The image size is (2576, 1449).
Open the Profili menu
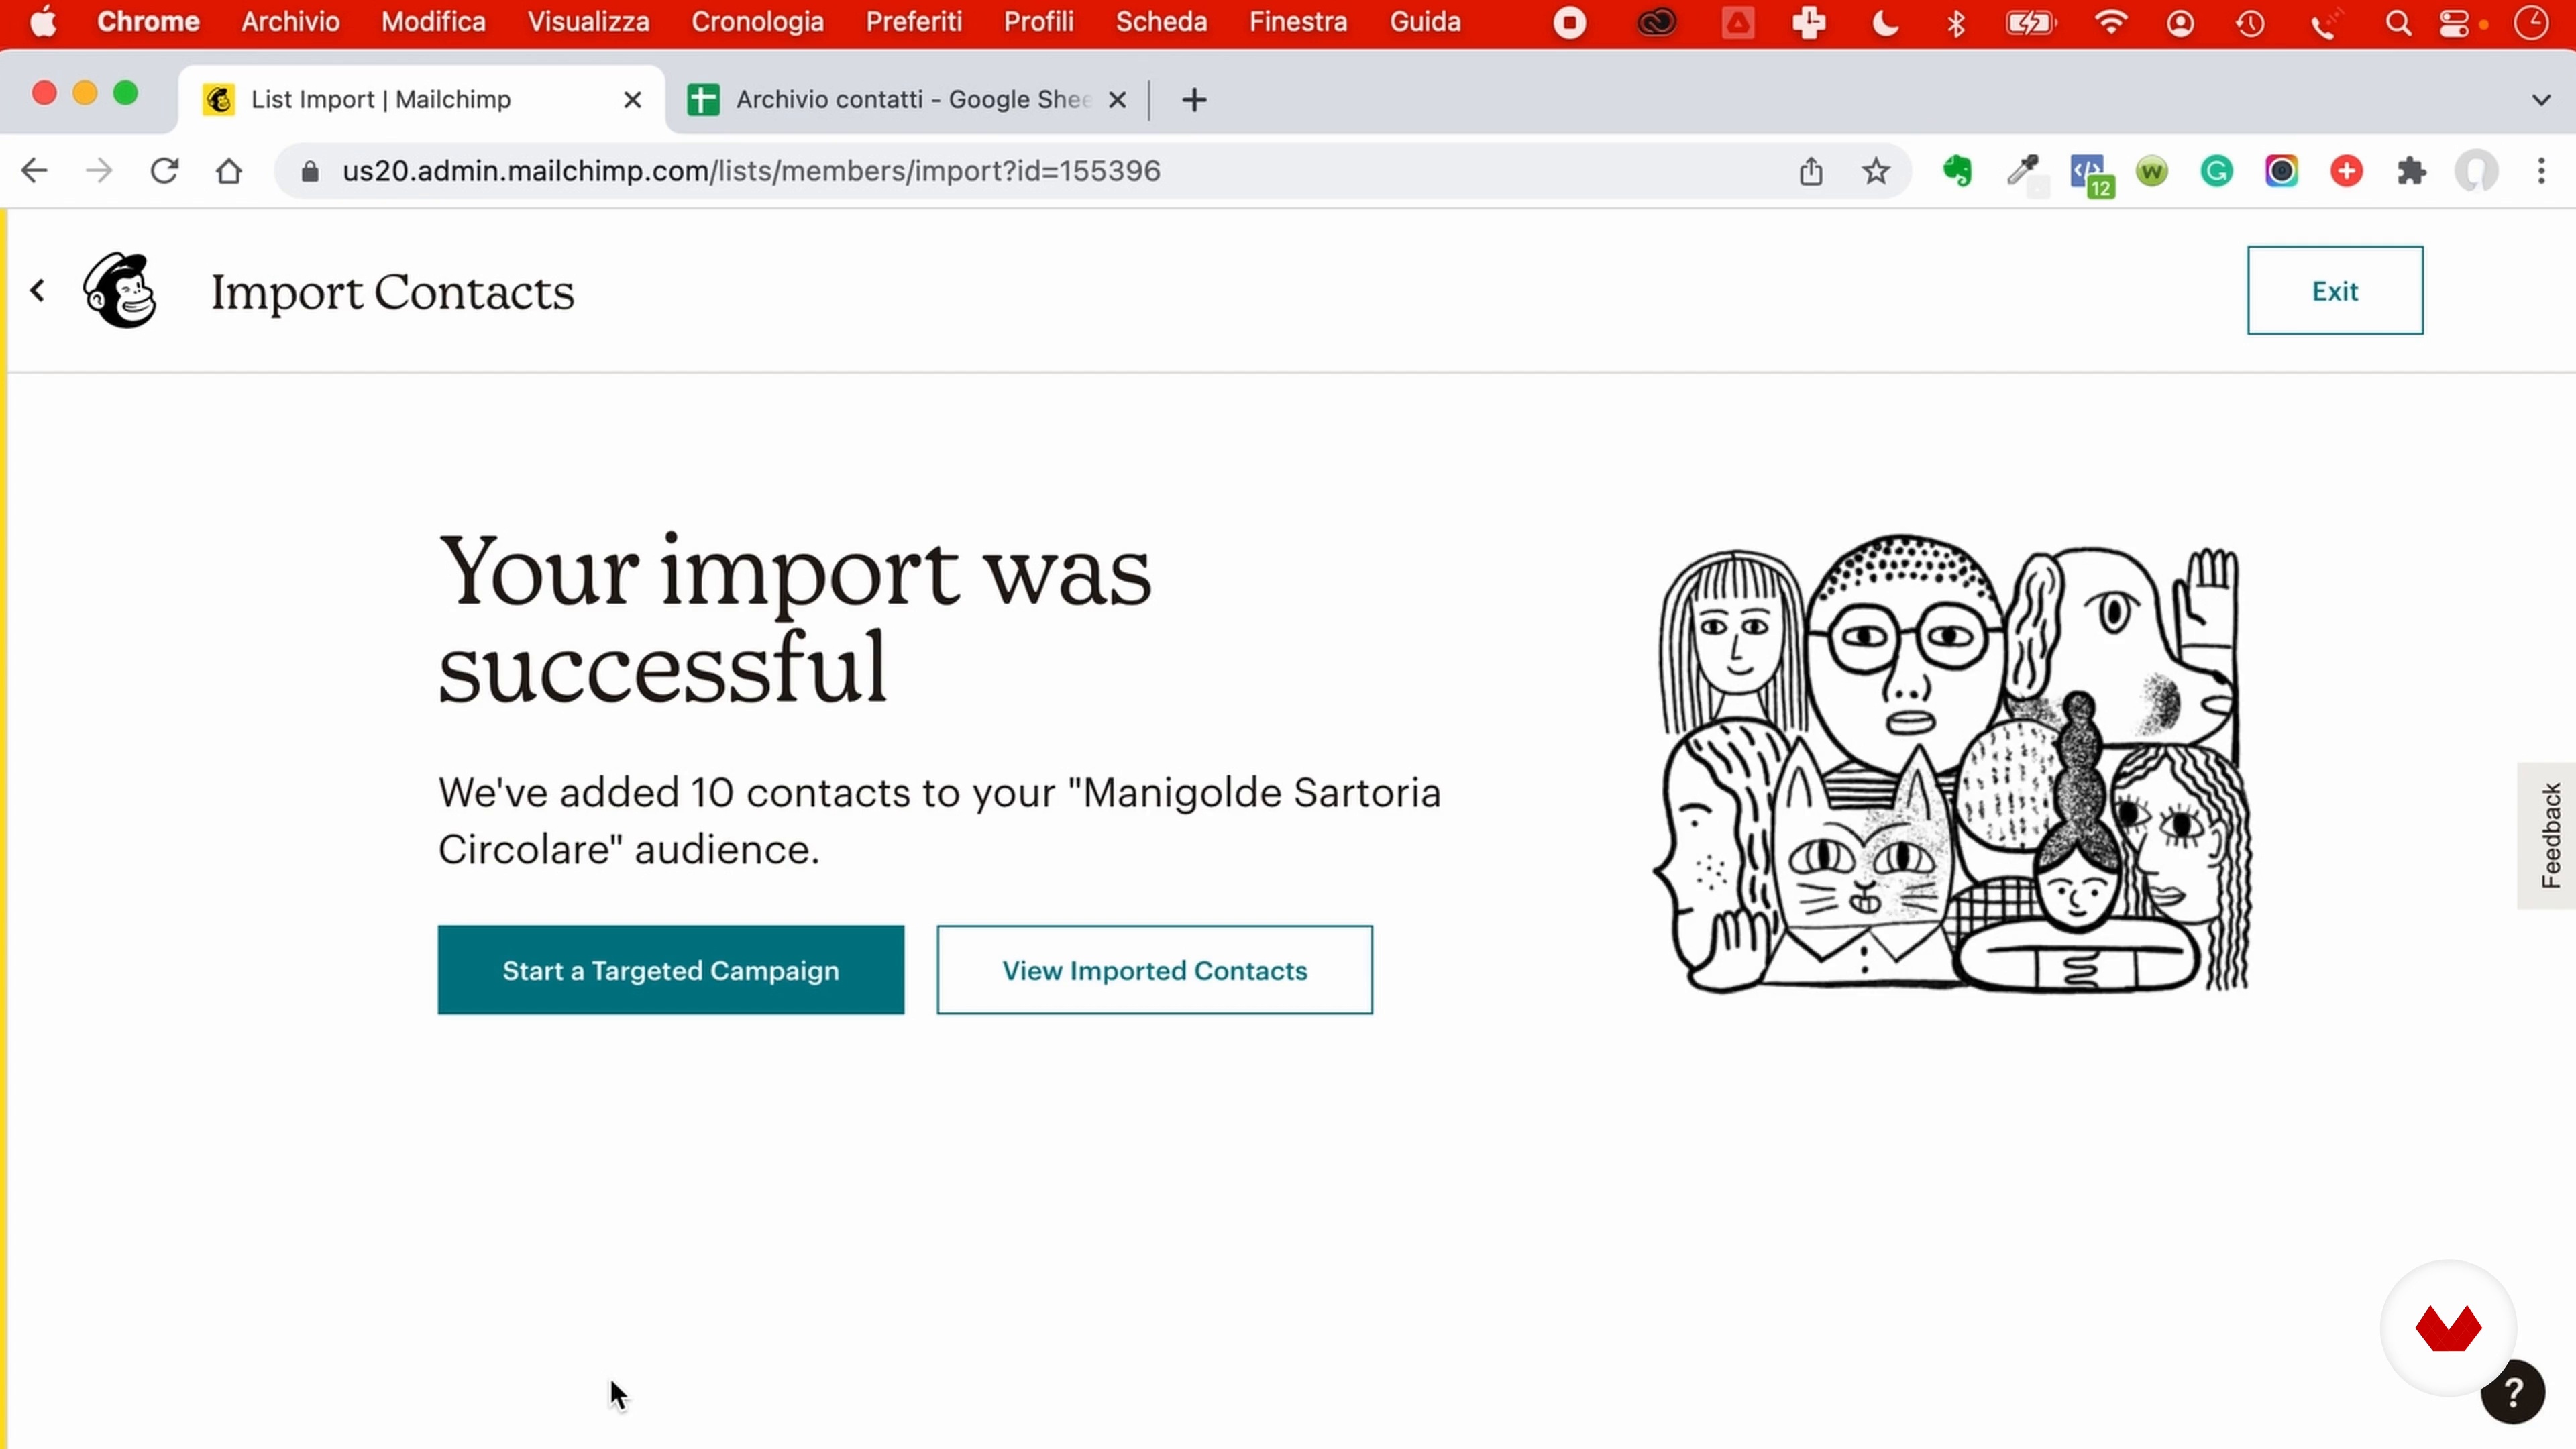pos(1038,22)
